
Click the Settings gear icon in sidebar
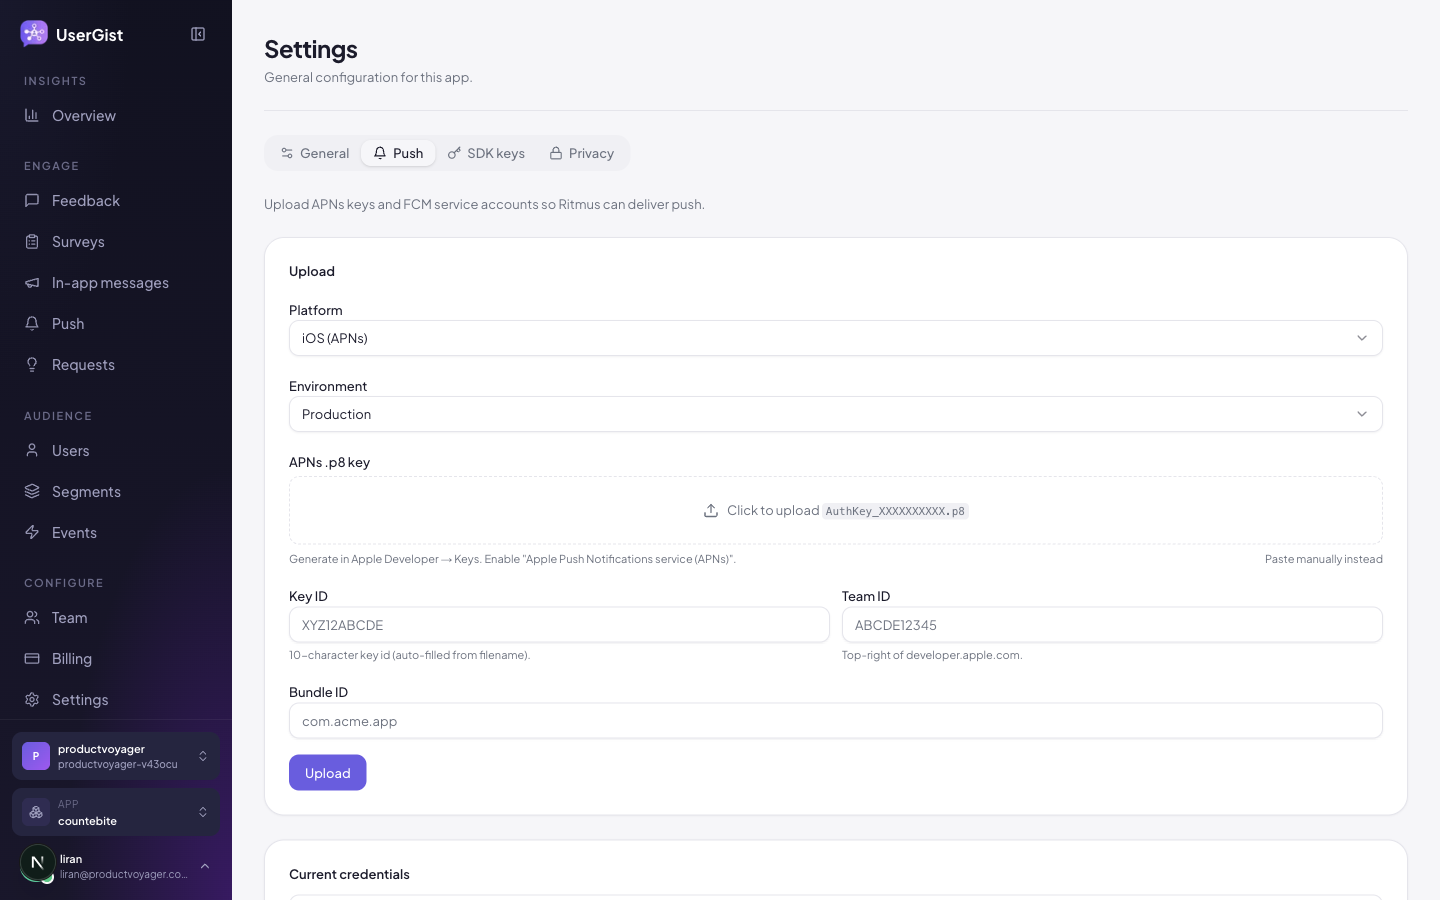pos(32,700)
